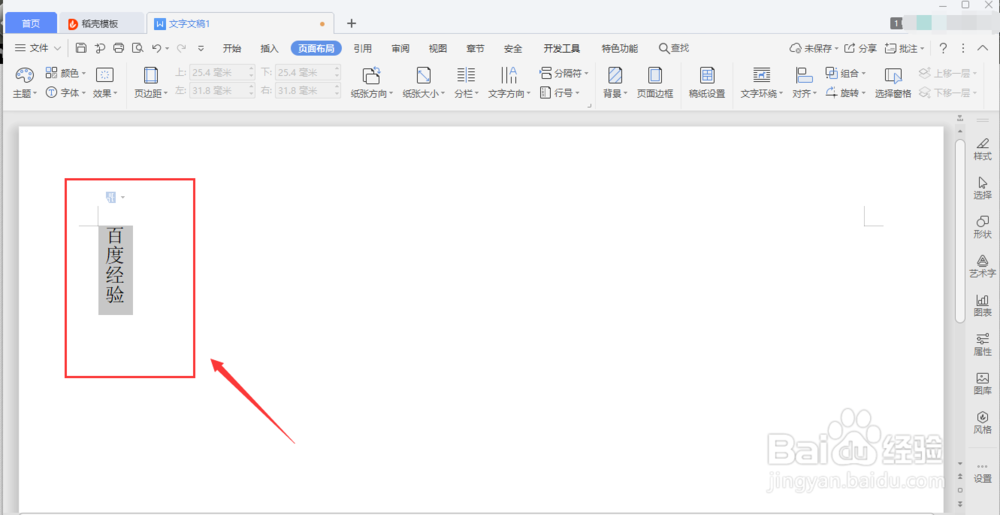Open the page setup dialog launcher
1000x515 pixels.
coord(589,106)
